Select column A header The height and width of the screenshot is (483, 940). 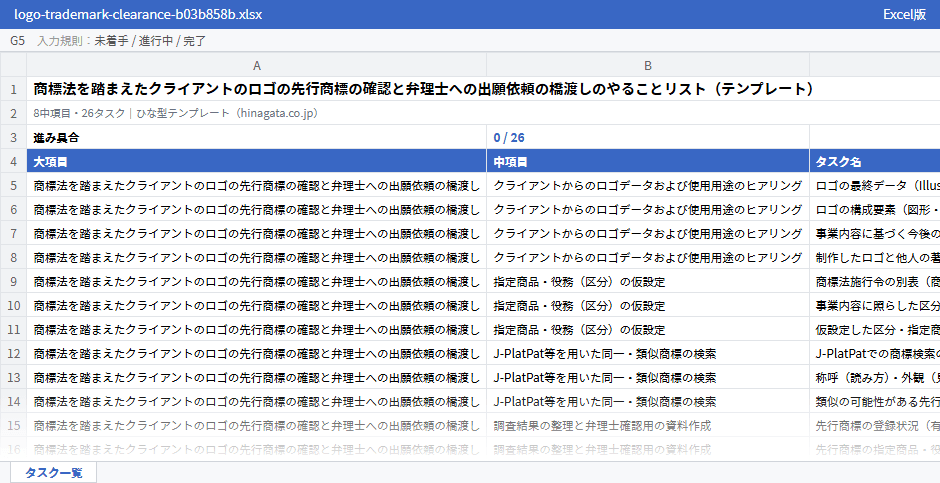click(x=257, y=65)
